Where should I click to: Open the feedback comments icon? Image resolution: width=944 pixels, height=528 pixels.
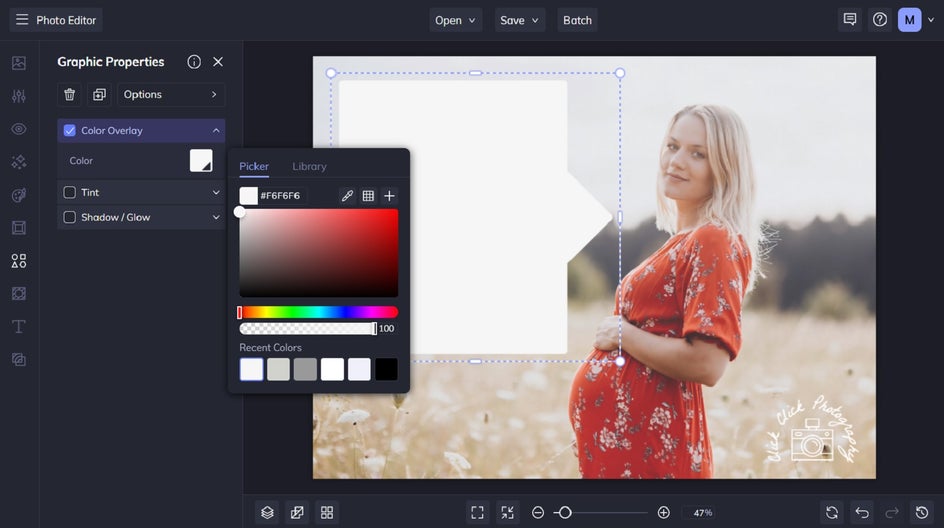tap(850, 20)
